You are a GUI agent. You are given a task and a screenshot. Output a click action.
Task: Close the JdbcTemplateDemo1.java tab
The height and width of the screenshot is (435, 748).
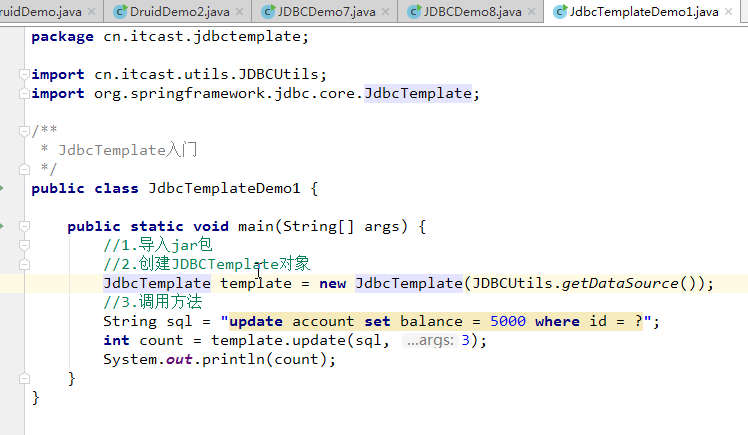(x=728, y=12)
